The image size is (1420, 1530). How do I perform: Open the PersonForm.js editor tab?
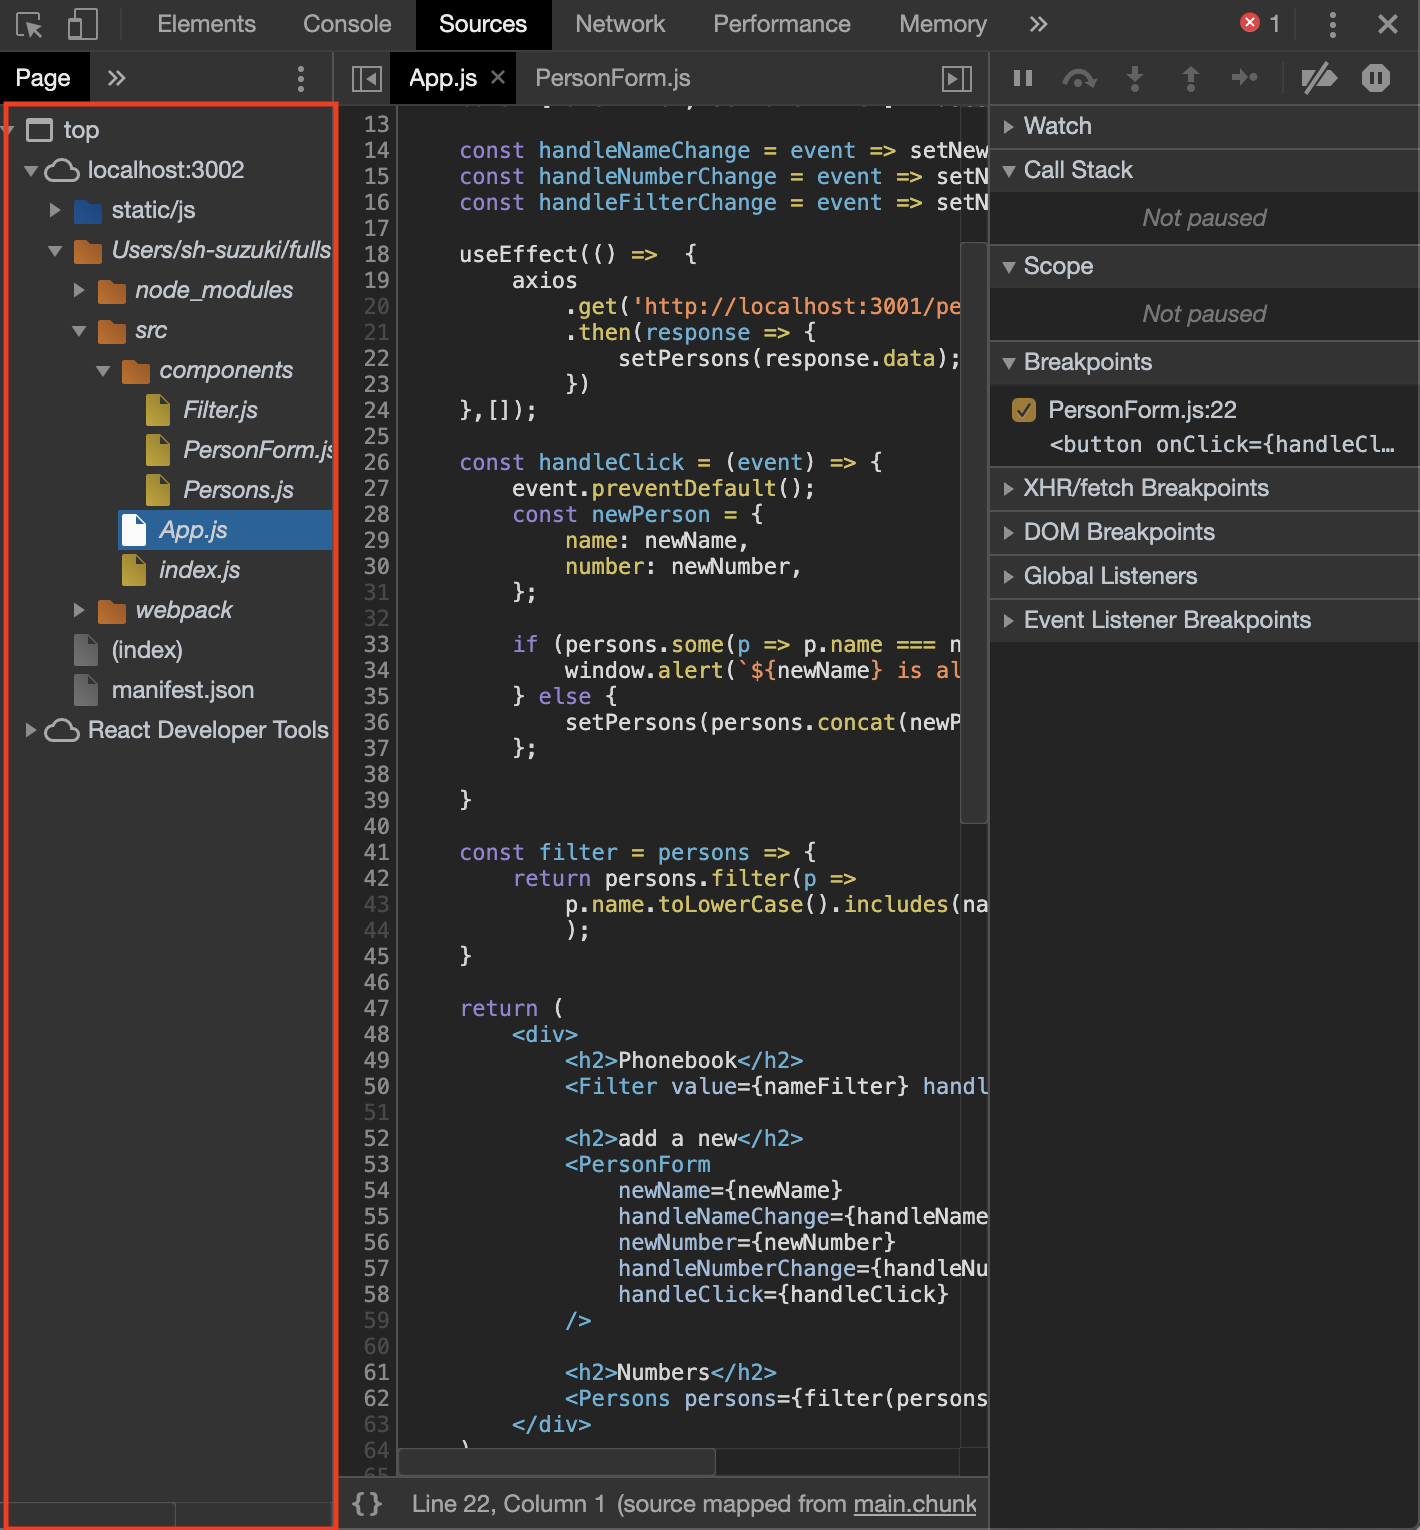point(612,77)
